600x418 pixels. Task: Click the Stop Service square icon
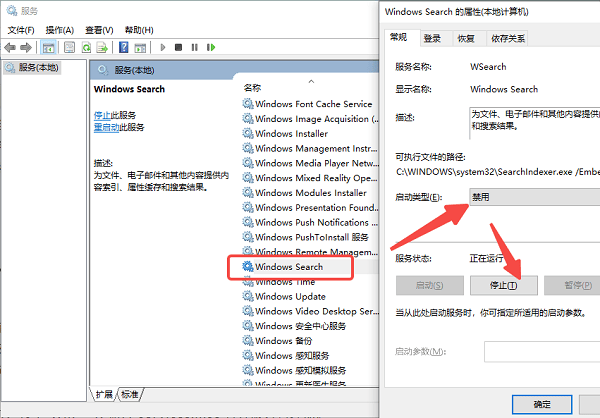pyautogui.click(x=178, y=47)
